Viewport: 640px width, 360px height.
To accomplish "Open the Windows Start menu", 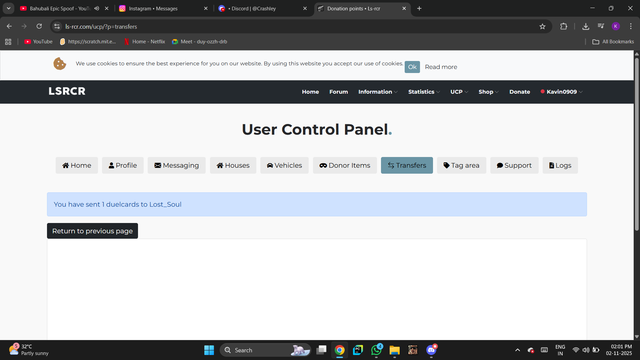I will tap(209, 350).
